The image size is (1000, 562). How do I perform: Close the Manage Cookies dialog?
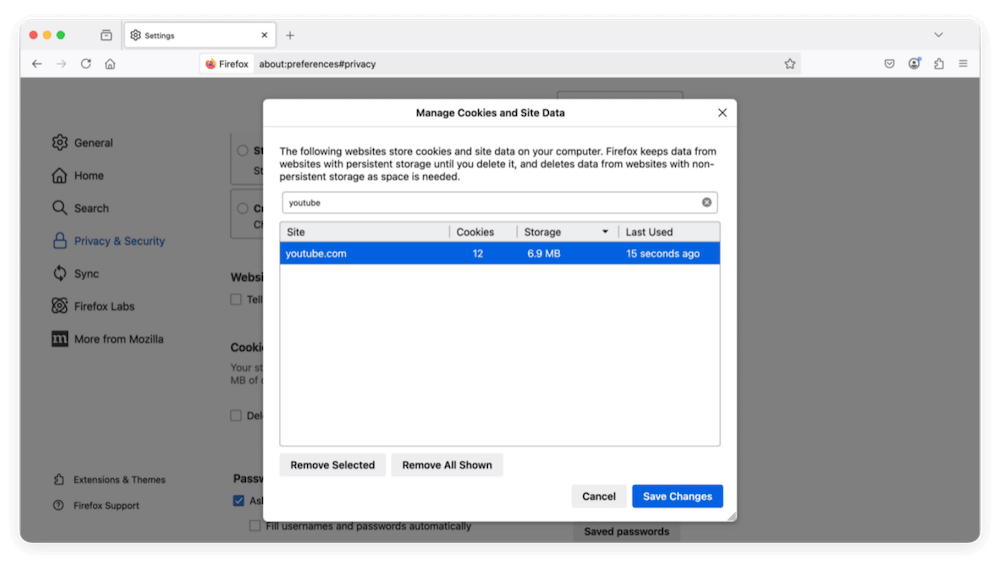click(x=722, y=113)
